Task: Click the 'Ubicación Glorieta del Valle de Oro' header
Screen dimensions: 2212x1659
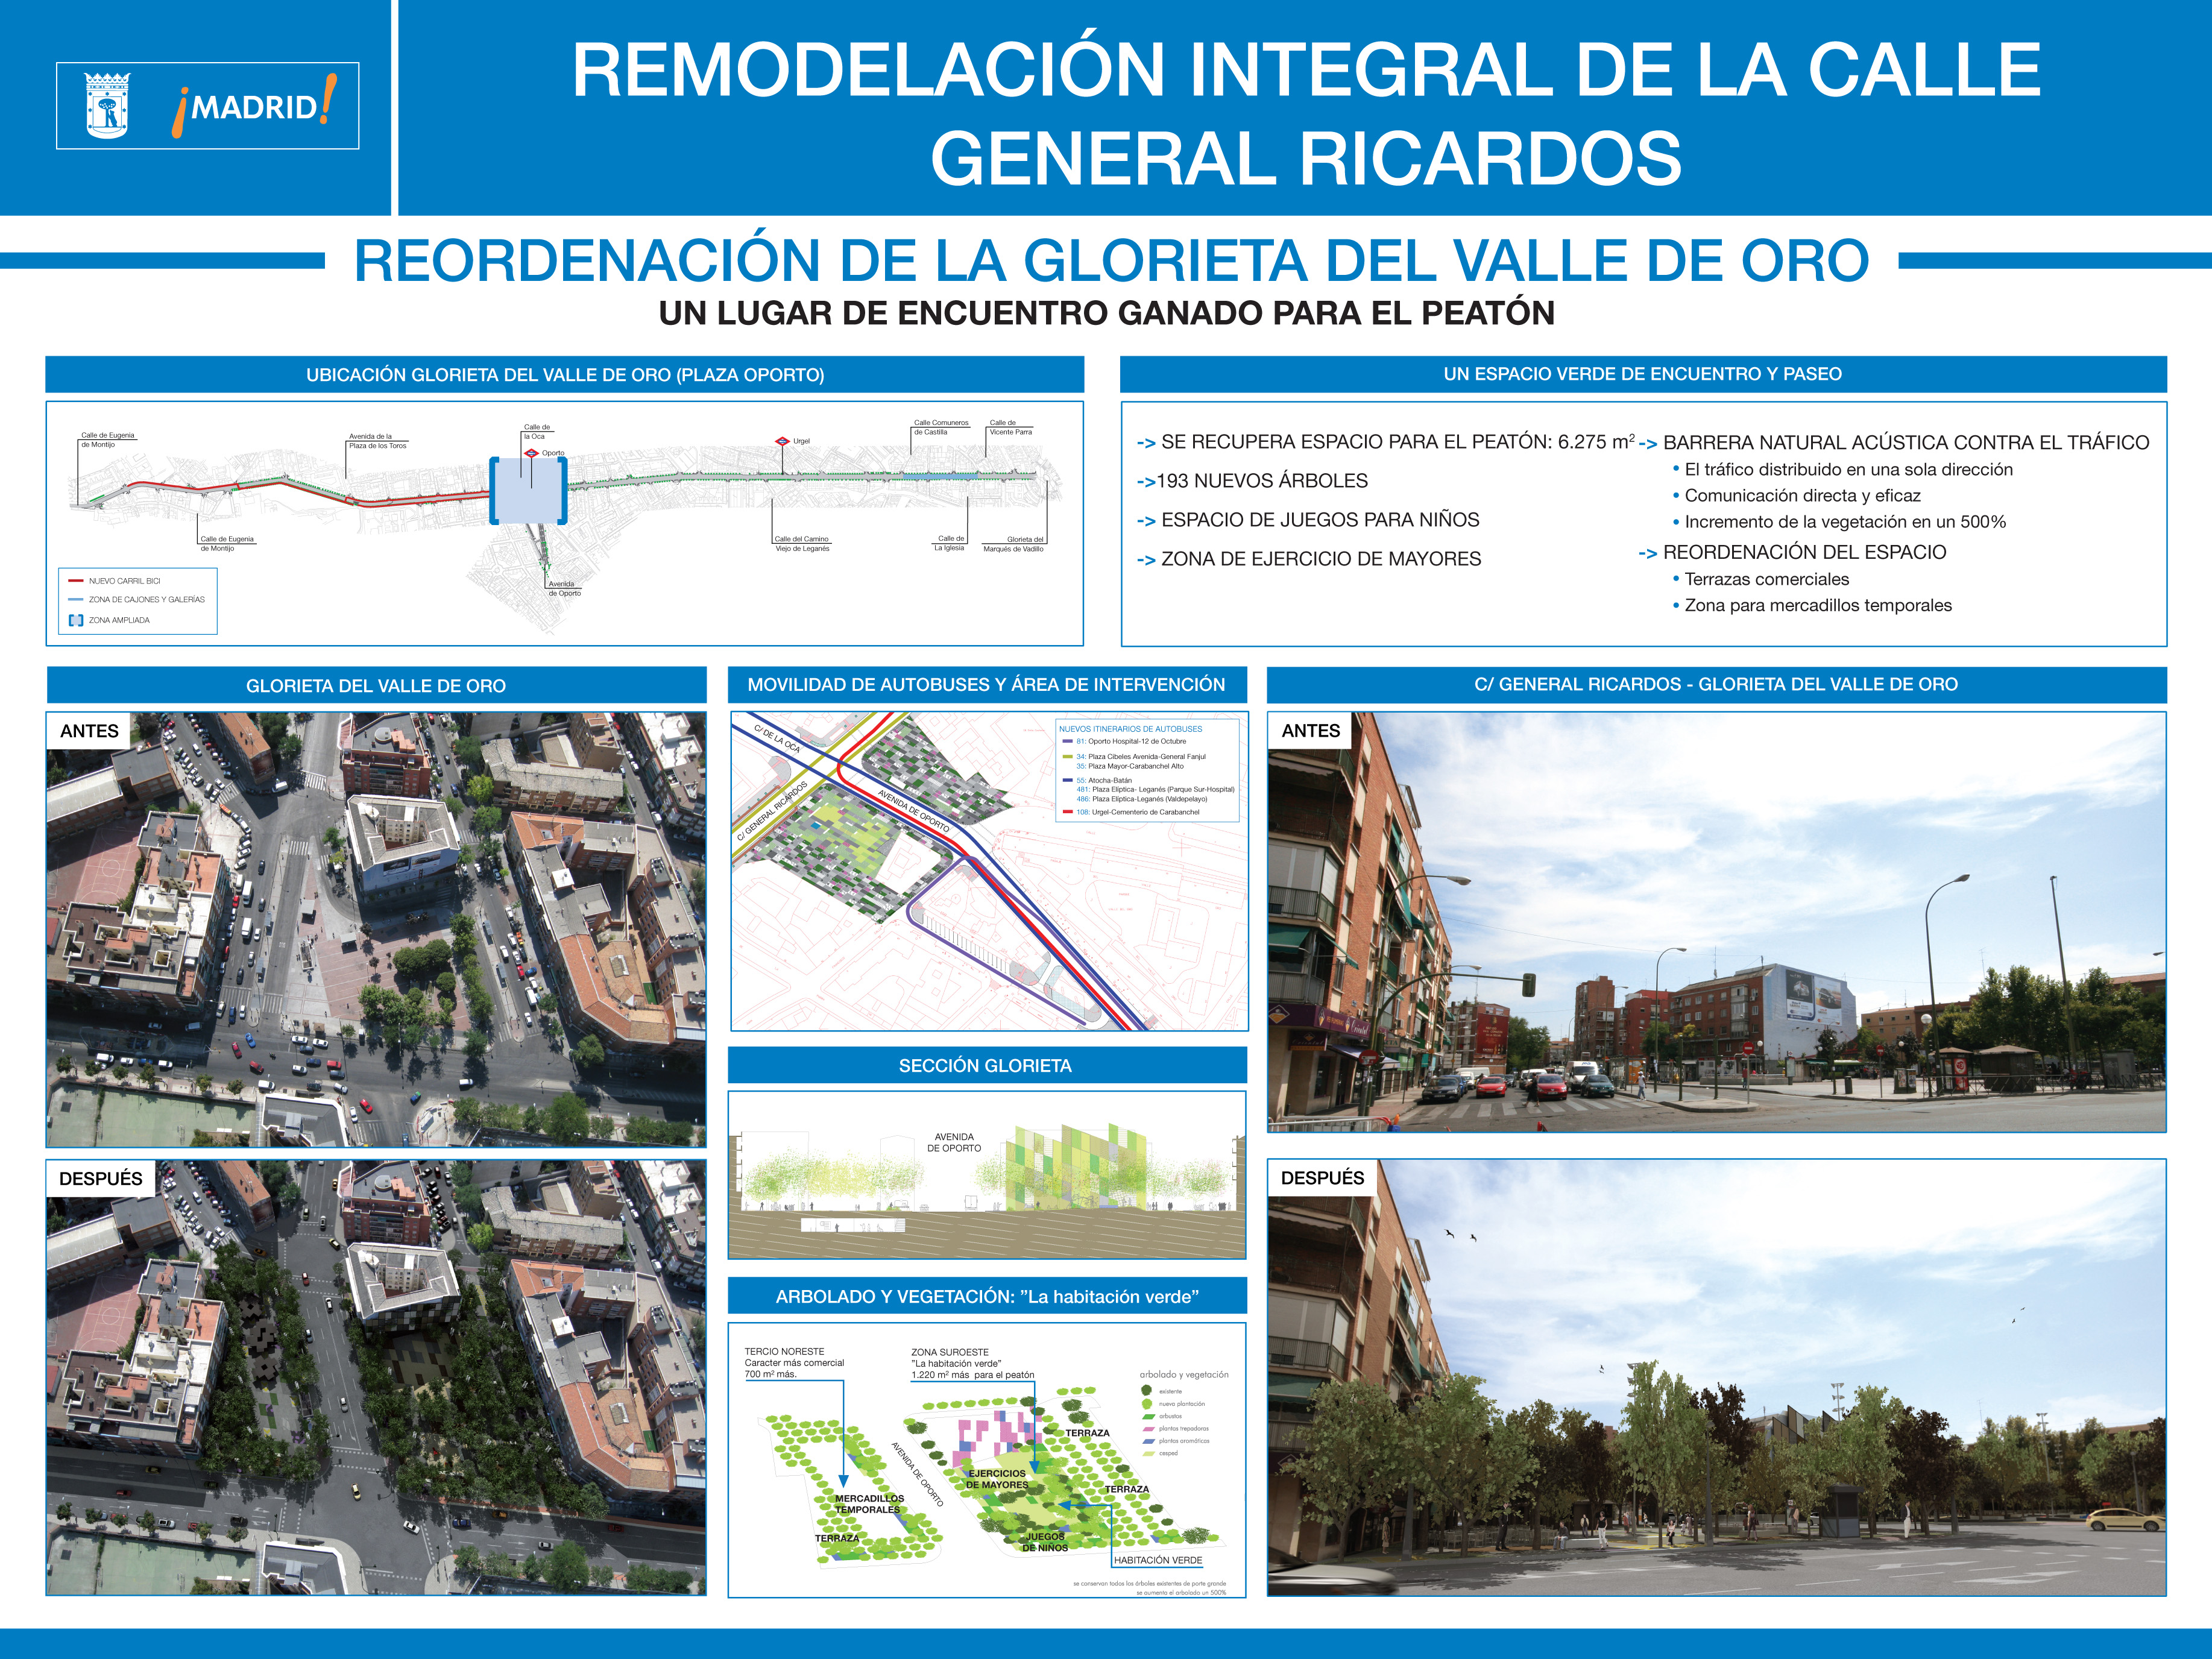Action: pos(565,375)
